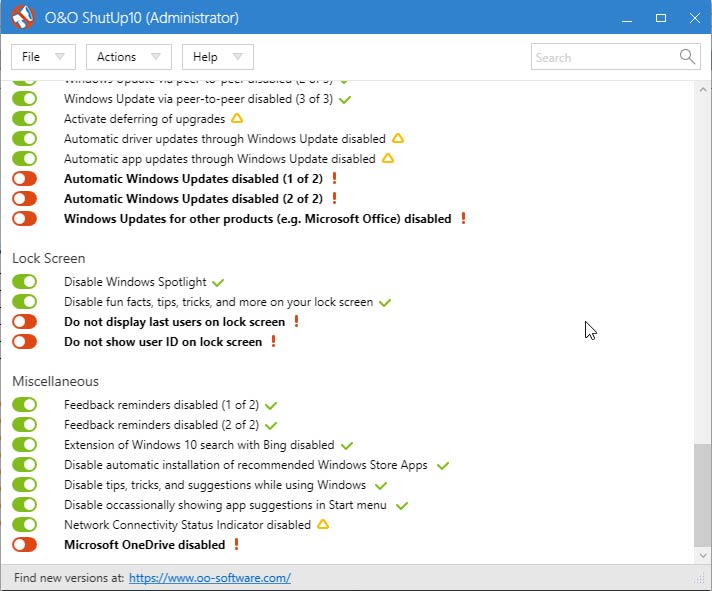The width and height of the screenshot is (712, 591).
Task: Toggle app suggestions in Start menu switch
Action: [25, 504]
